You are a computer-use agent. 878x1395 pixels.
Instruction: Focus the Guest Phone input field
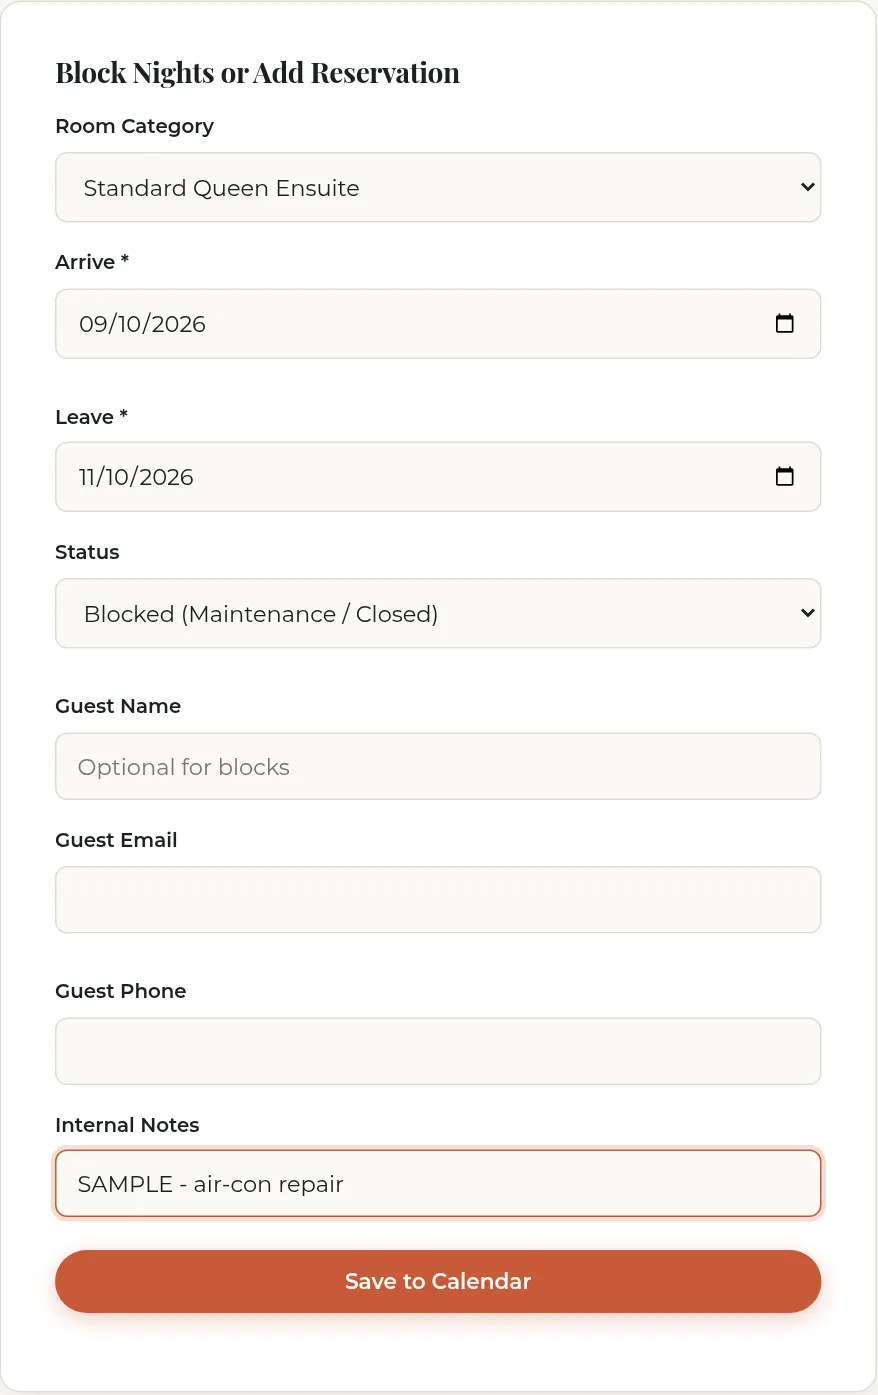438,1051
